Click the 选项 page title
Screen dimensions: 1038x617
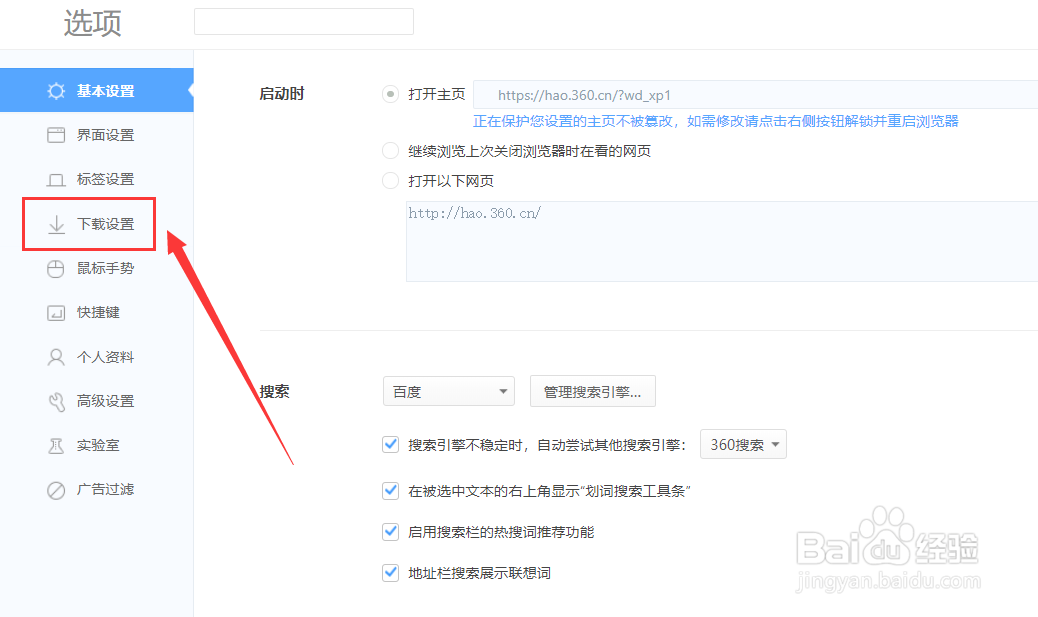[x=93, y=23]
